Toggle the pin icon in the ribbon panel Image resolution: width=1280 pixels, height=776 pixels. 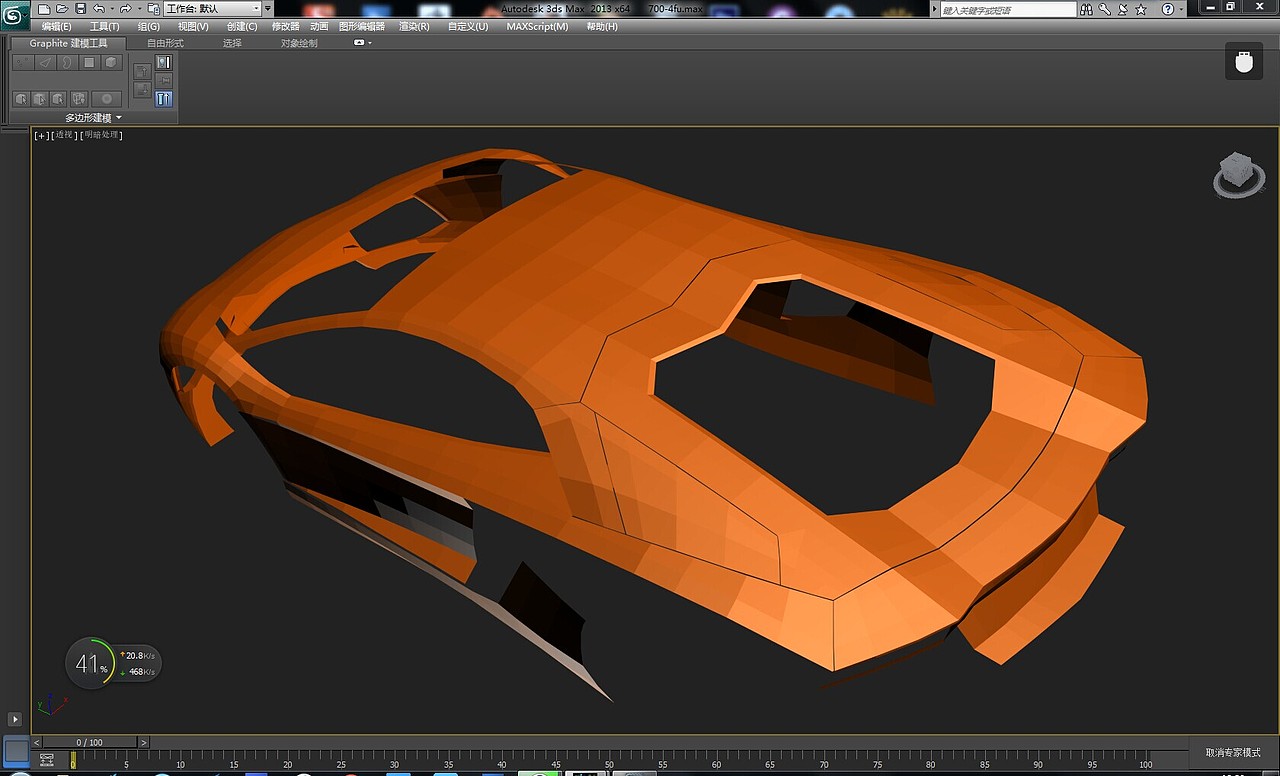tap(164, 80)
